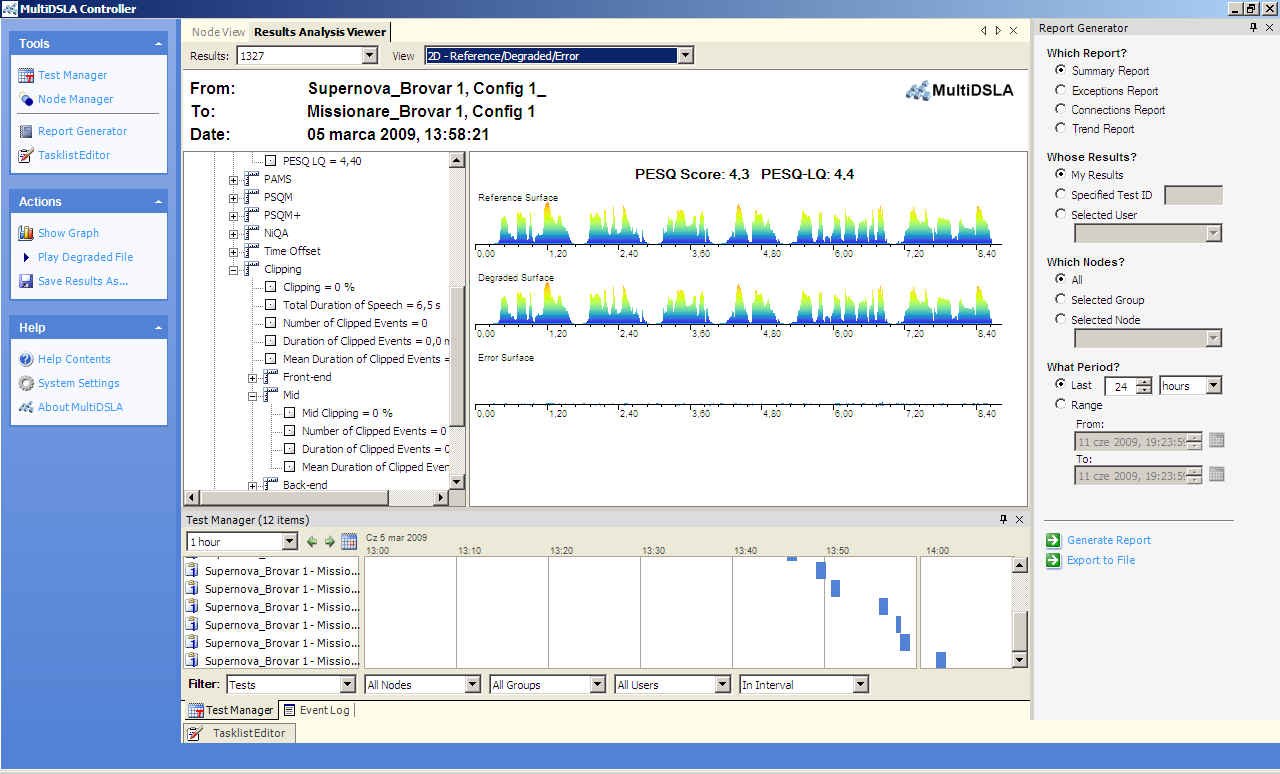Viewport: 1280px width, 774px height.
Task: Click the left tab-navigation arrow in the viewer header
Action: point(985,32)
